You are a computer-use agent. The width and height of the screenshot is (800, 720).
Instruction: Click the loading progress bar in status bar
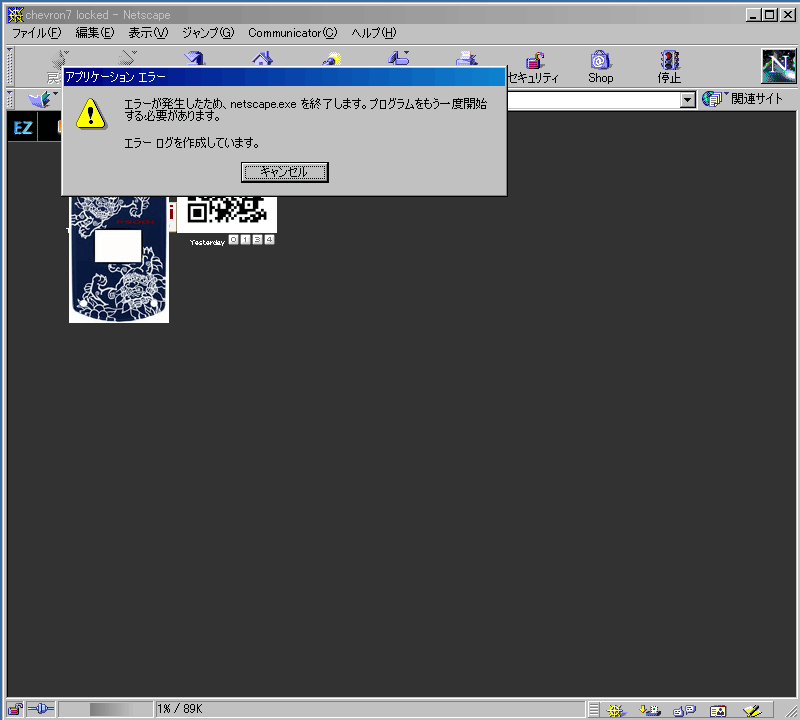[106, 709]
